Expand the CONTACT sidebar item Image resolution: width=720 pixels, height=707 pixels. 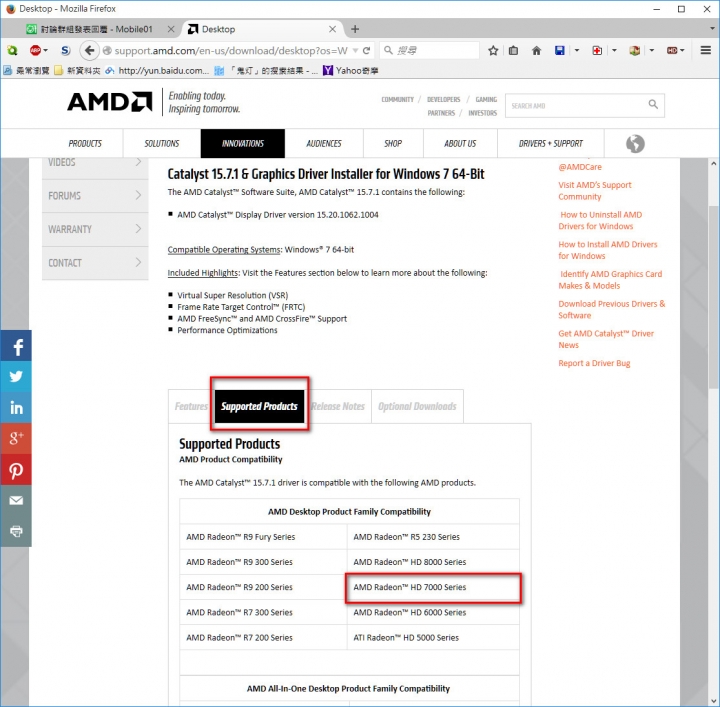click(95, 263)
